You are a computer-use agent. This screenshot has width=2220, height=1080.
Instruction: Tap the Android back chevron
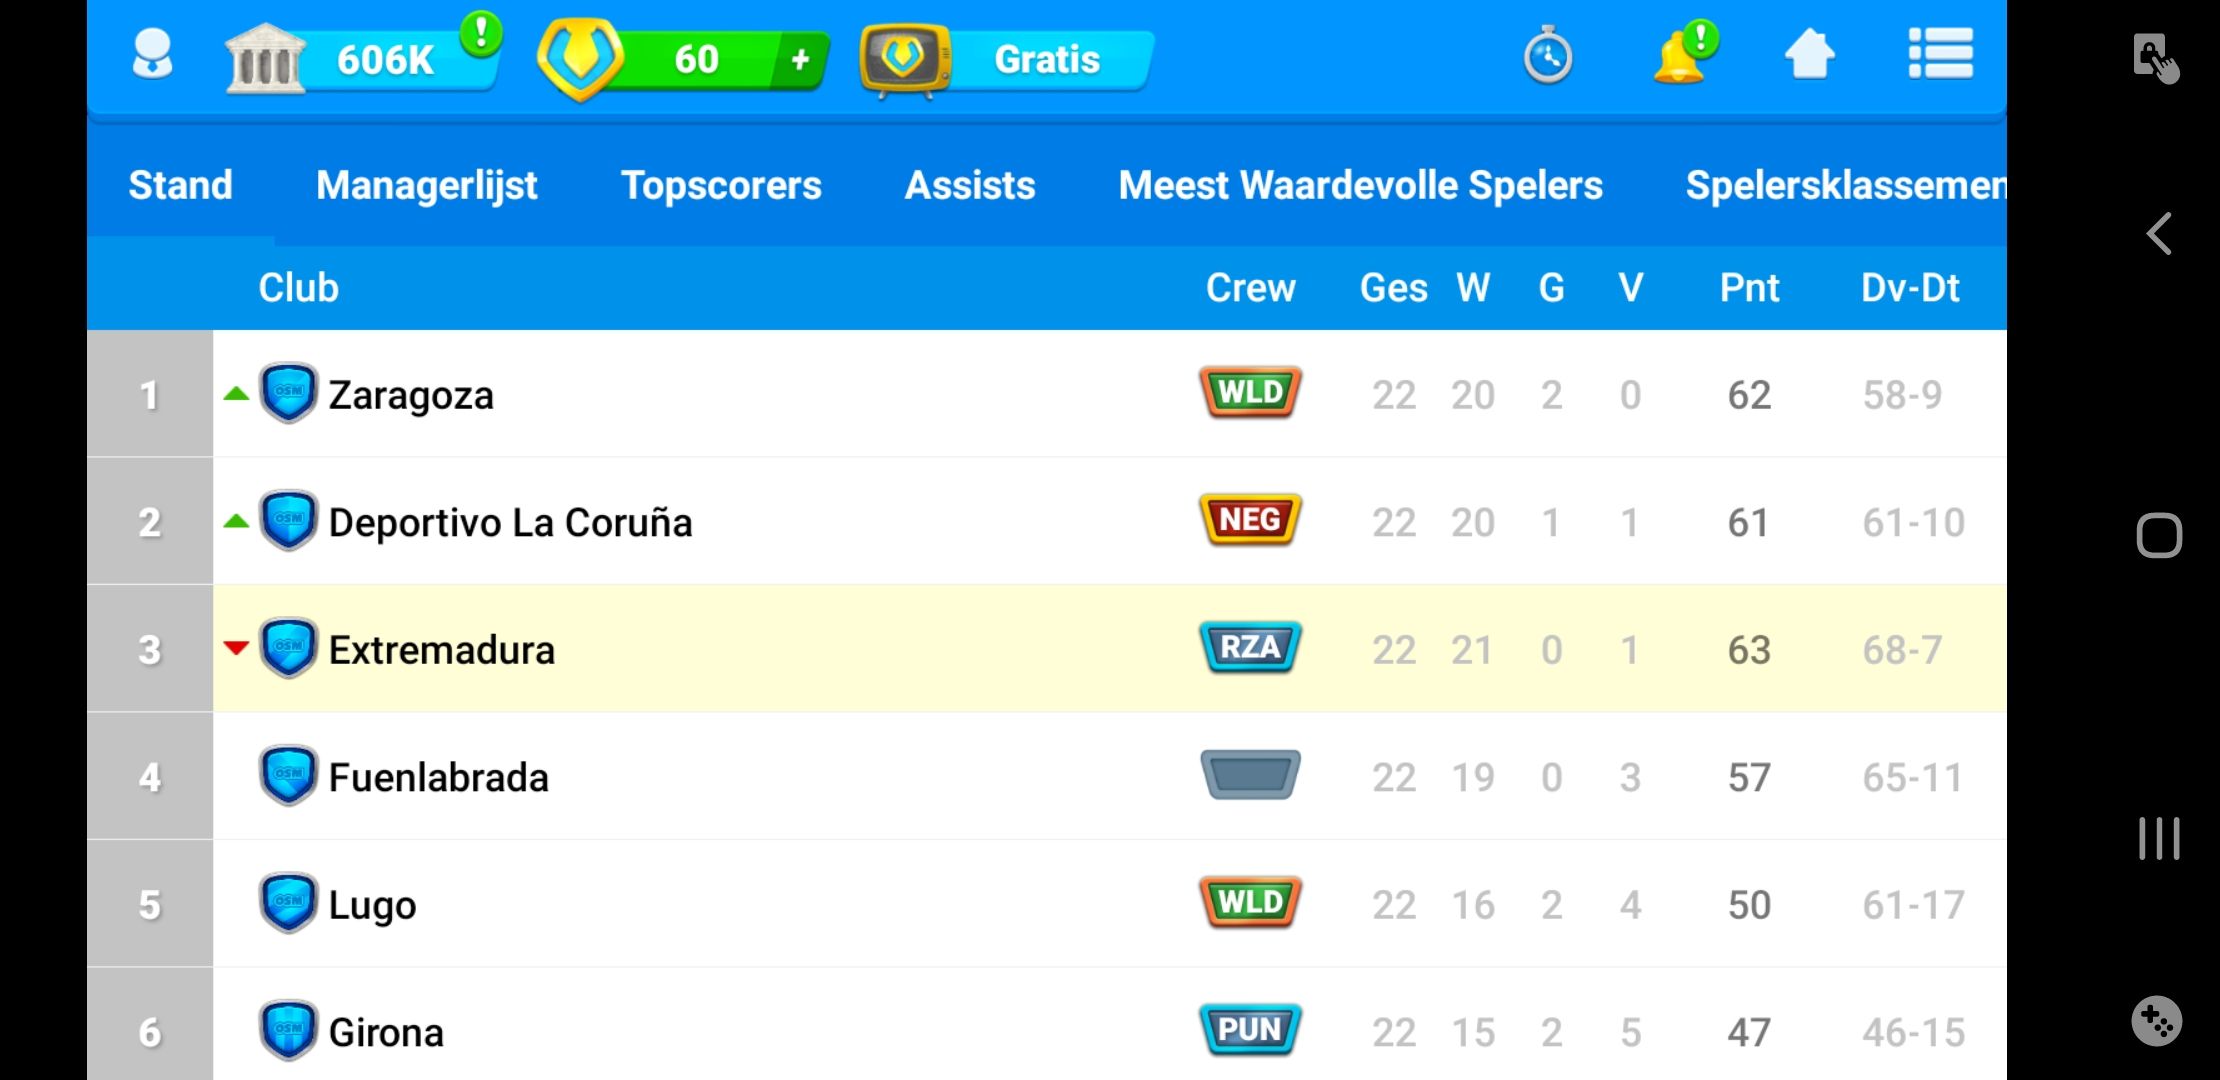point(2159,234)
